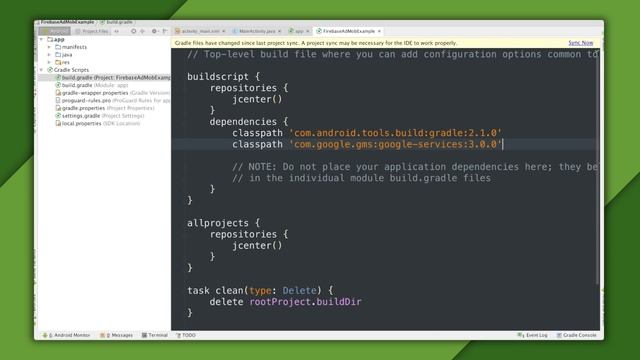
Task: Collapse the Gradle Scripts node
Action: pyautogui.click(x=41, y=70)
